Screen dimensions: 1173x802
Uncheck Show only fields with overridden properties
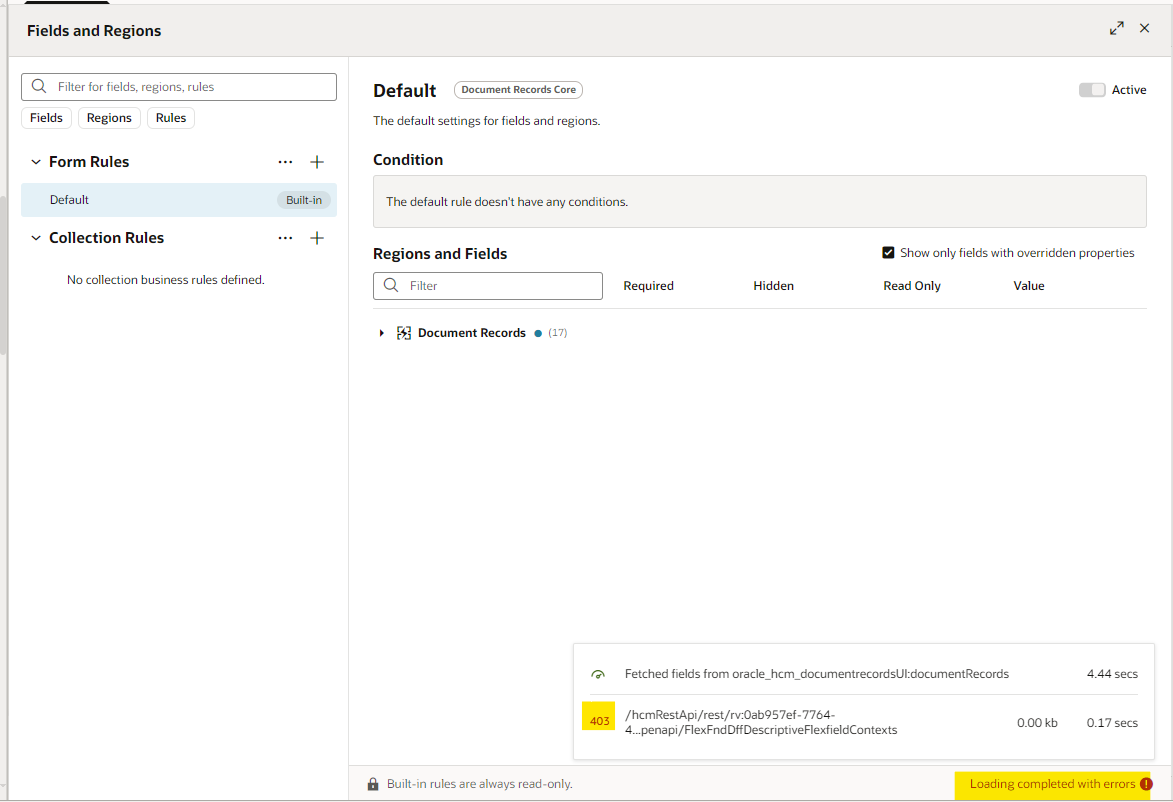click(888, 252)
